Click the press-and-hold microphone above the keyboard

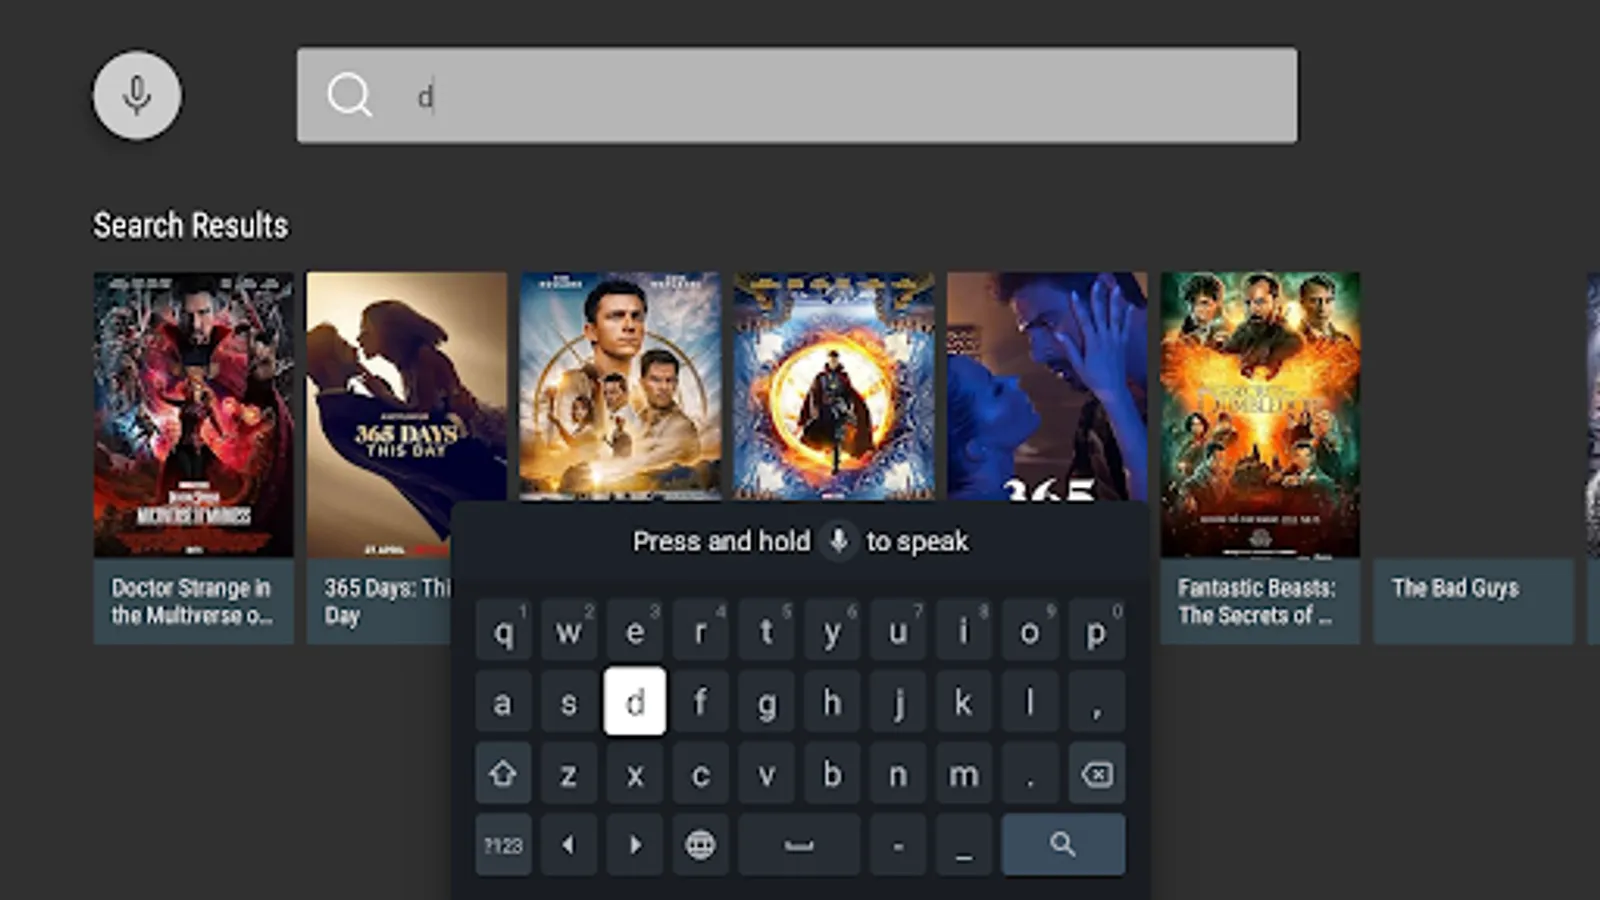(838, 541)
